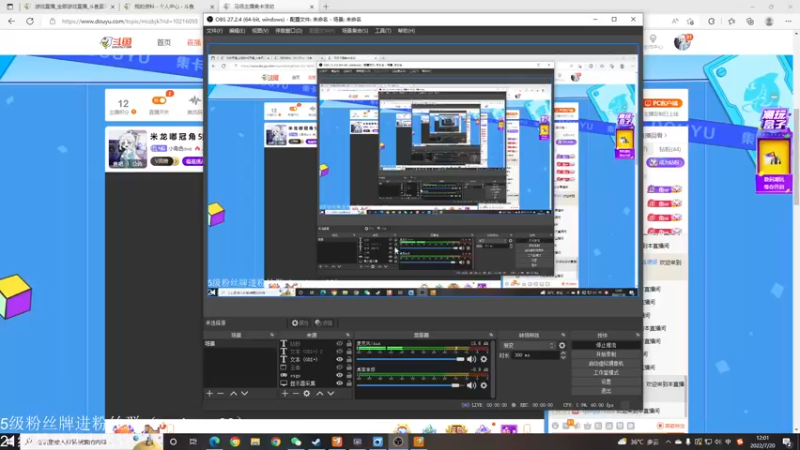Open OBS 视图(V) menu
The width and height of the screenshot is (800, 450).
260,31
